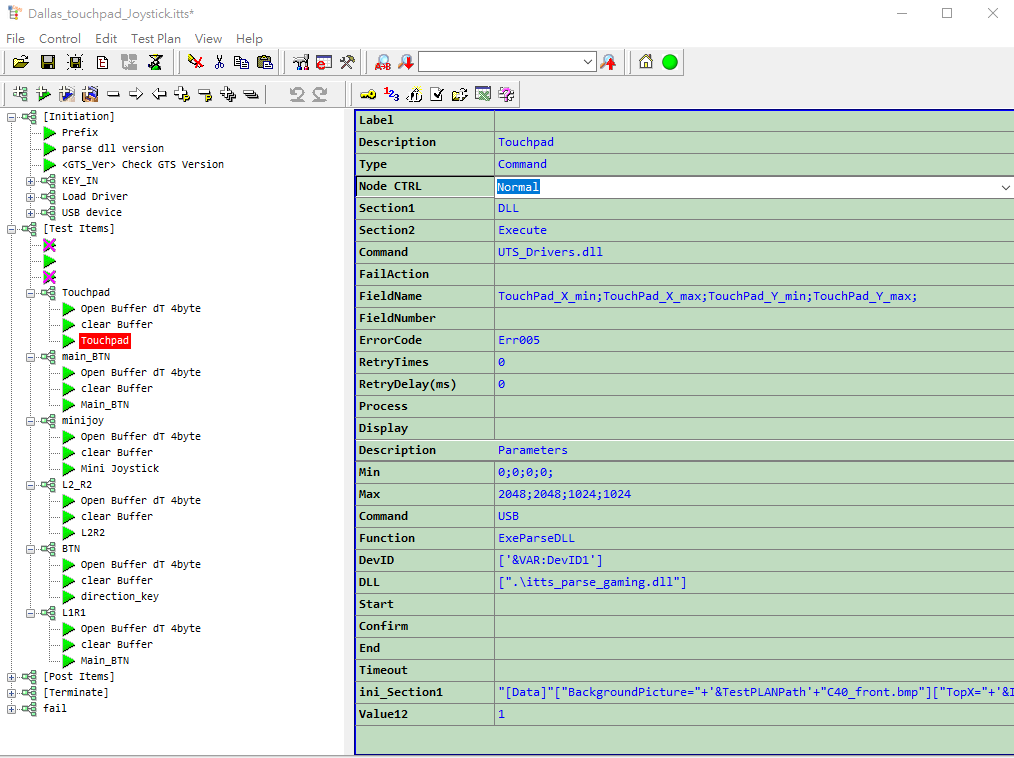1014x758 pixels.
Task: Expand the fail tree node
Action: point(12,709)
